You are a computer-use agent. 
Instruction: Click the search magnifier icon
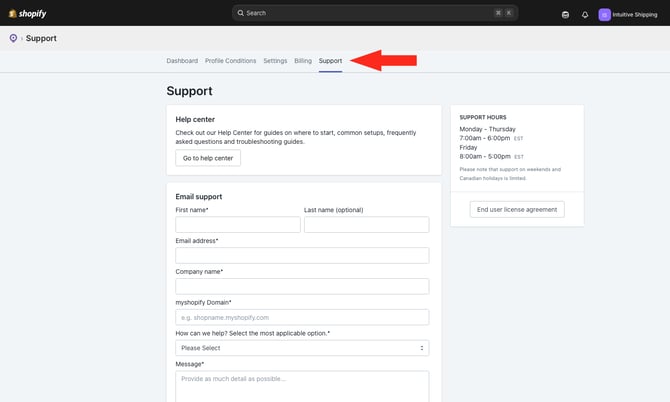[241, 13]
